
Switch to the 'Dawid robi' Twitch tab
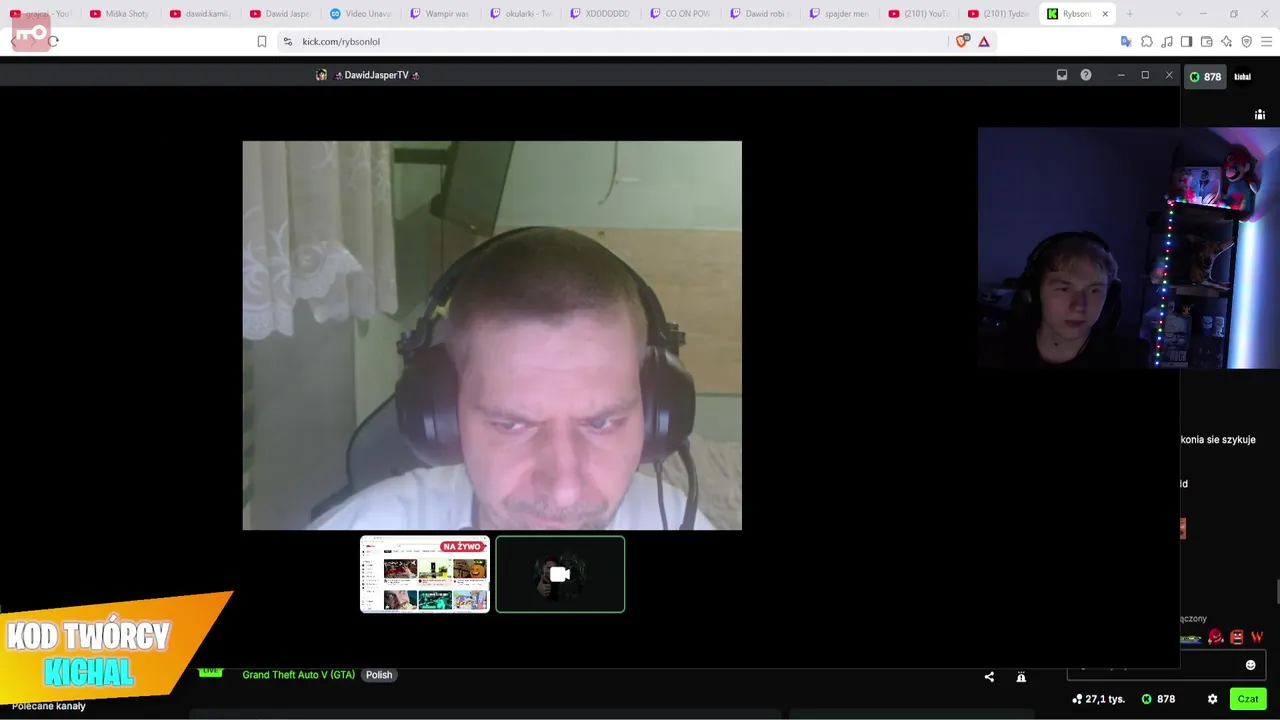pos(760,14)
